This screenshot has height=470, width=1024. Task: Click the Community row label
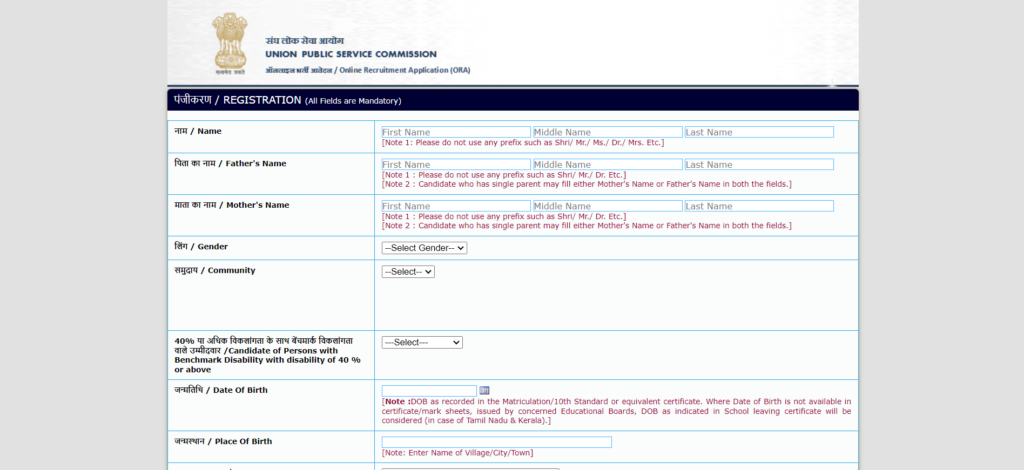(214, 270)
